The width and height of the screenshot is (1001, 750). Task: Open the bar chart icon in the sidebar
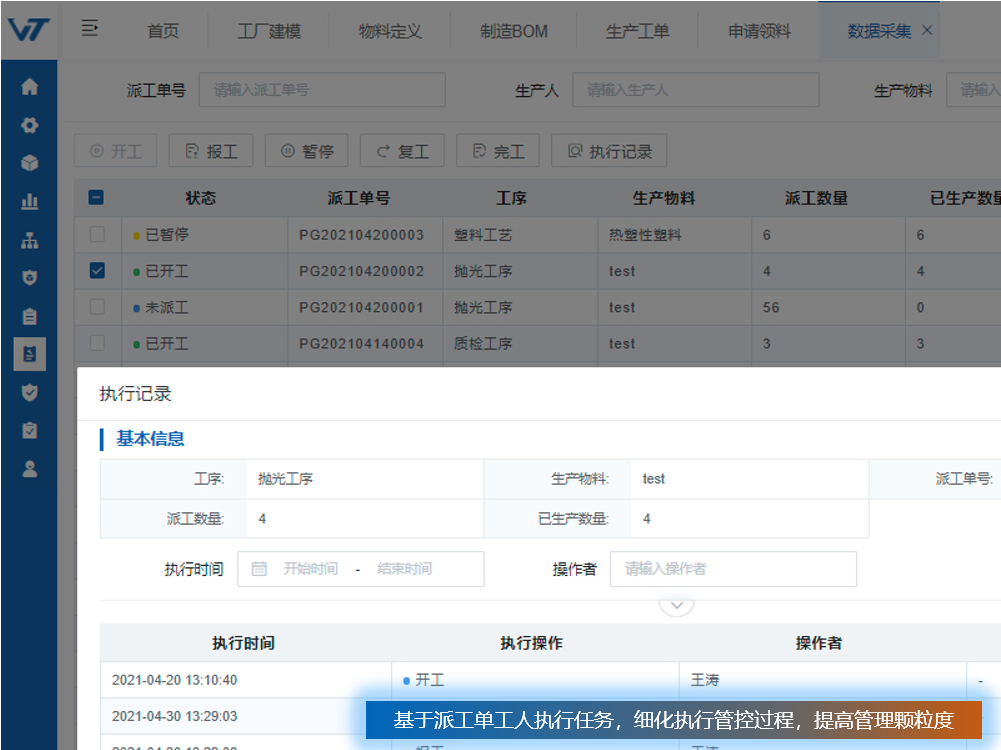click(29, 202)
